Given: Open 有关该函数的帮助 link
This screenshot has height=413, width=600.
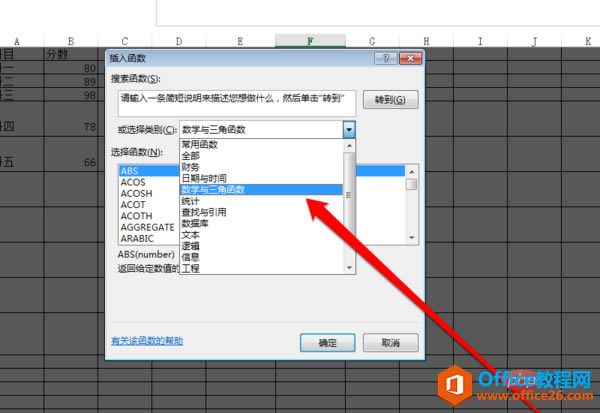Looking at the screenshot, I should click(147, 341).
